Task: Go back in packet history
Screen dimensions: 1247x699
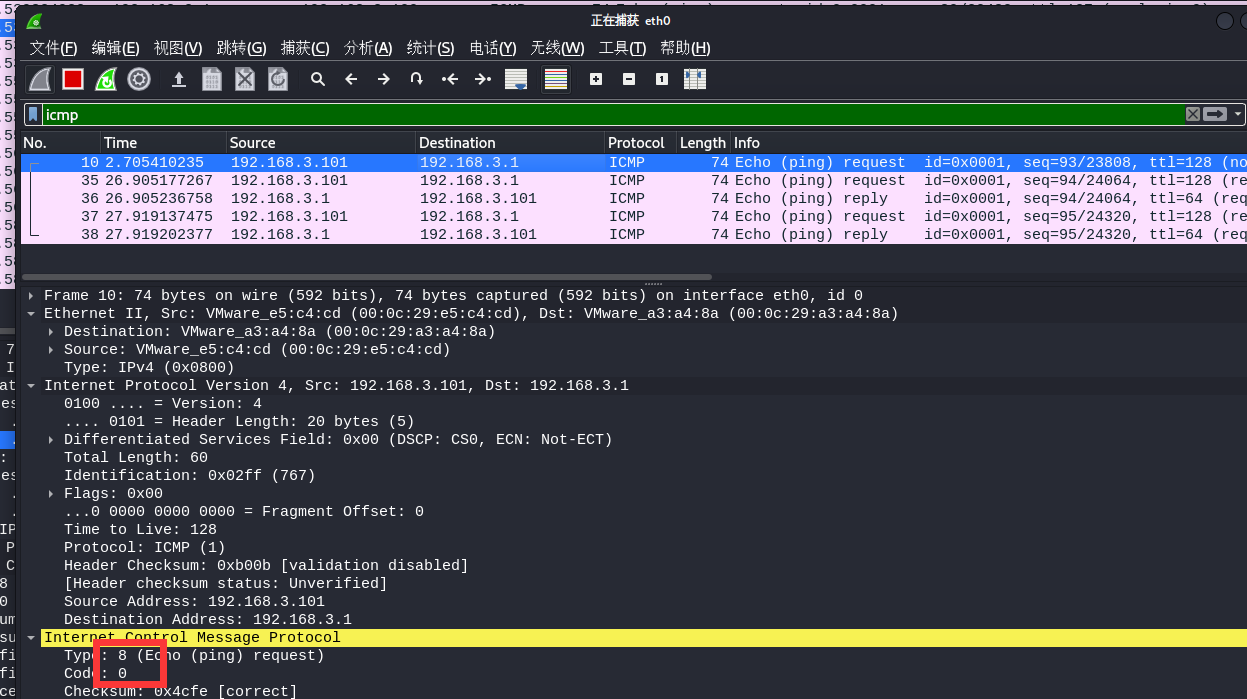Action: [351, 79]
